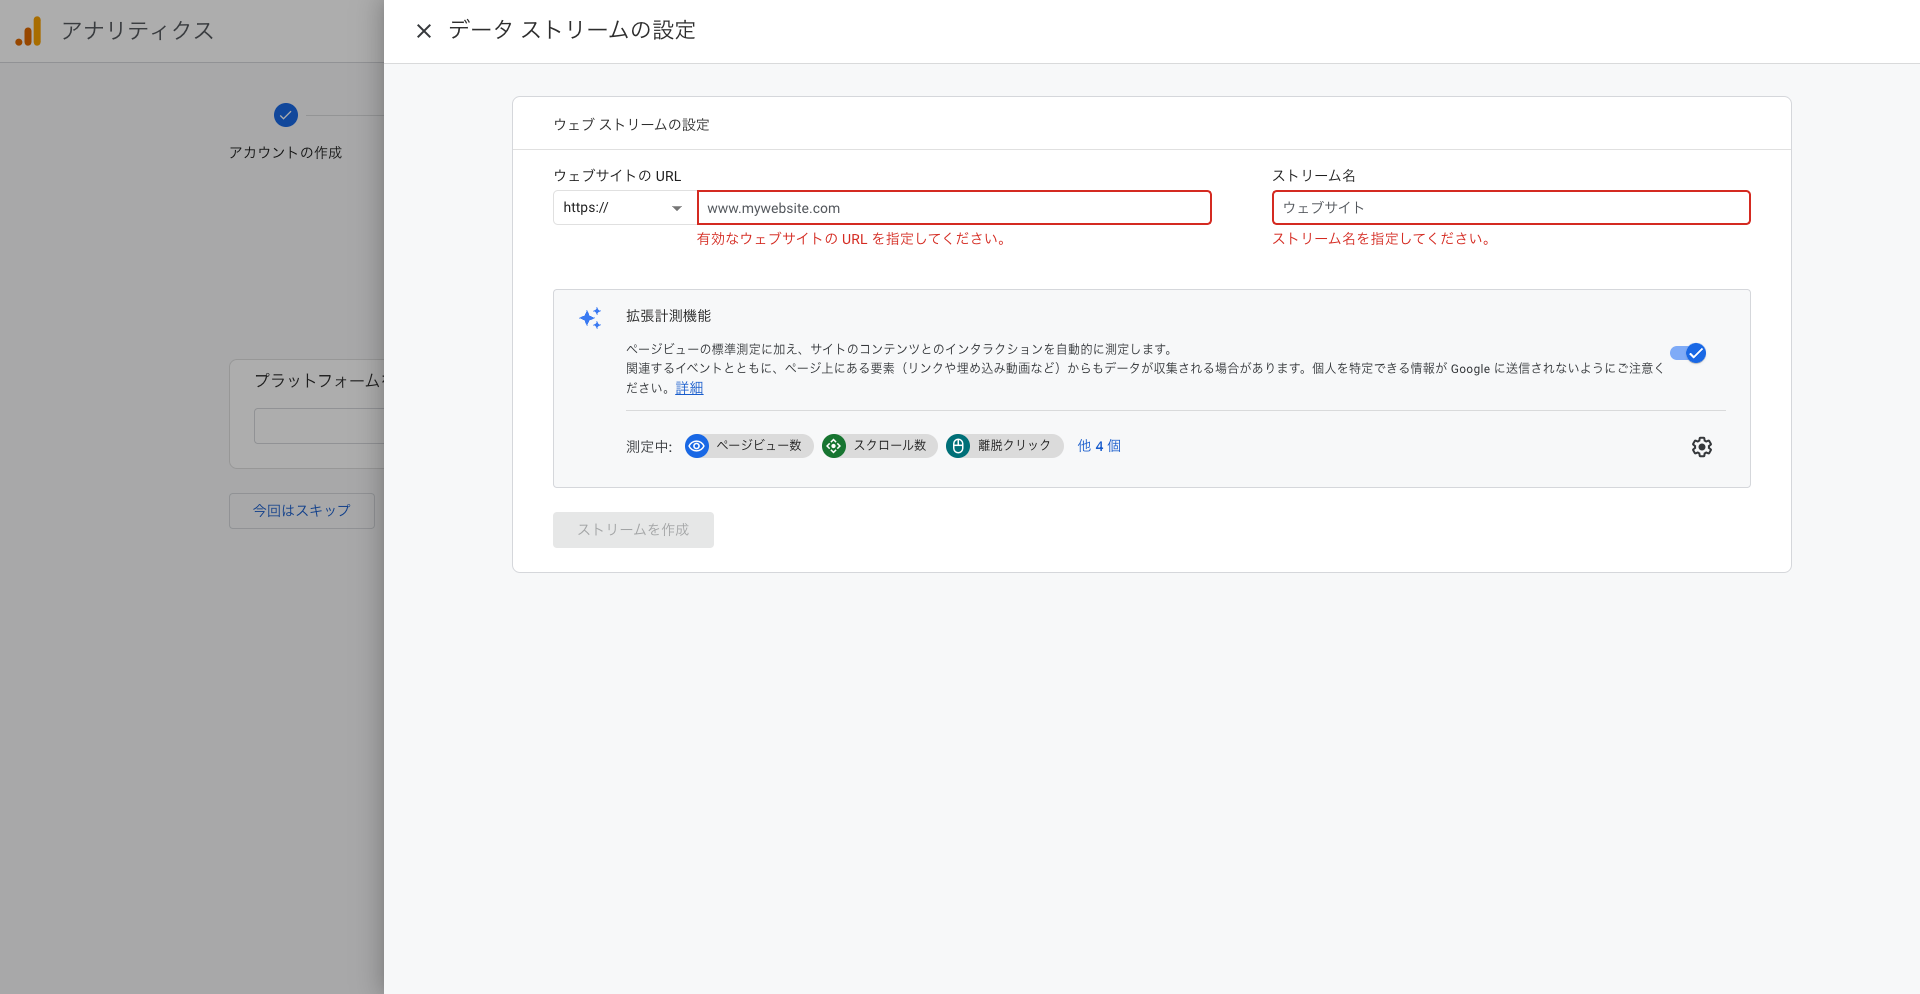The height and width of the screenshot is (994, 1920).
Task: Click the shield icon on 離脱クリック chip
Action: [x=958, y=446]
